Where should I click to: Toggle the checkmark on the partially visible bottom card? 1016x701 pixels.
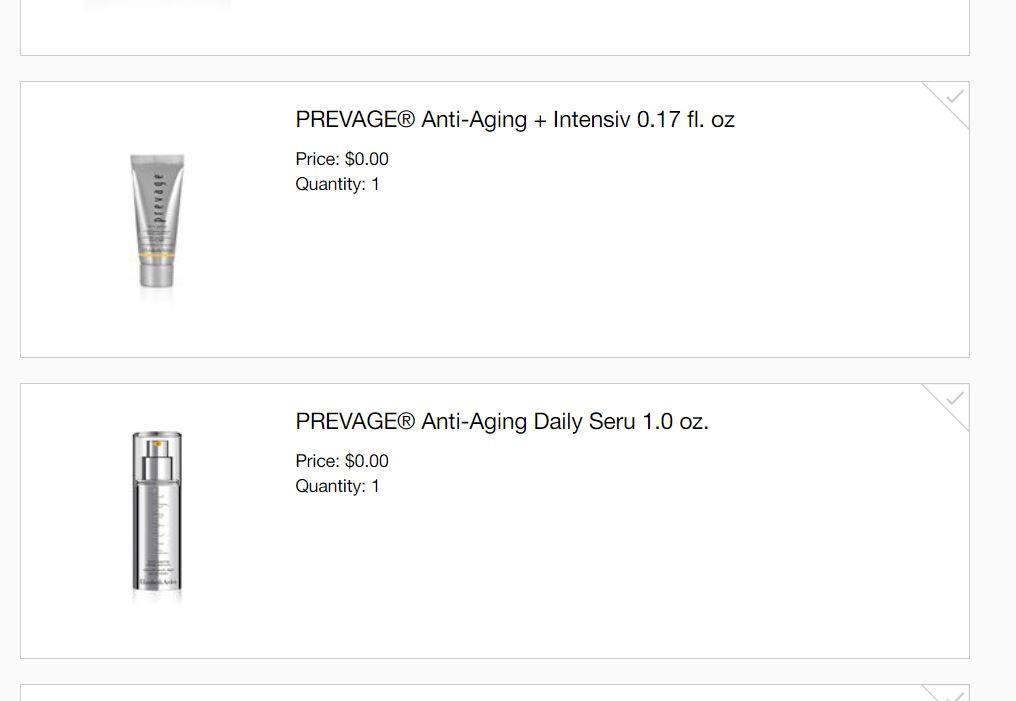[x=954, y=695]
